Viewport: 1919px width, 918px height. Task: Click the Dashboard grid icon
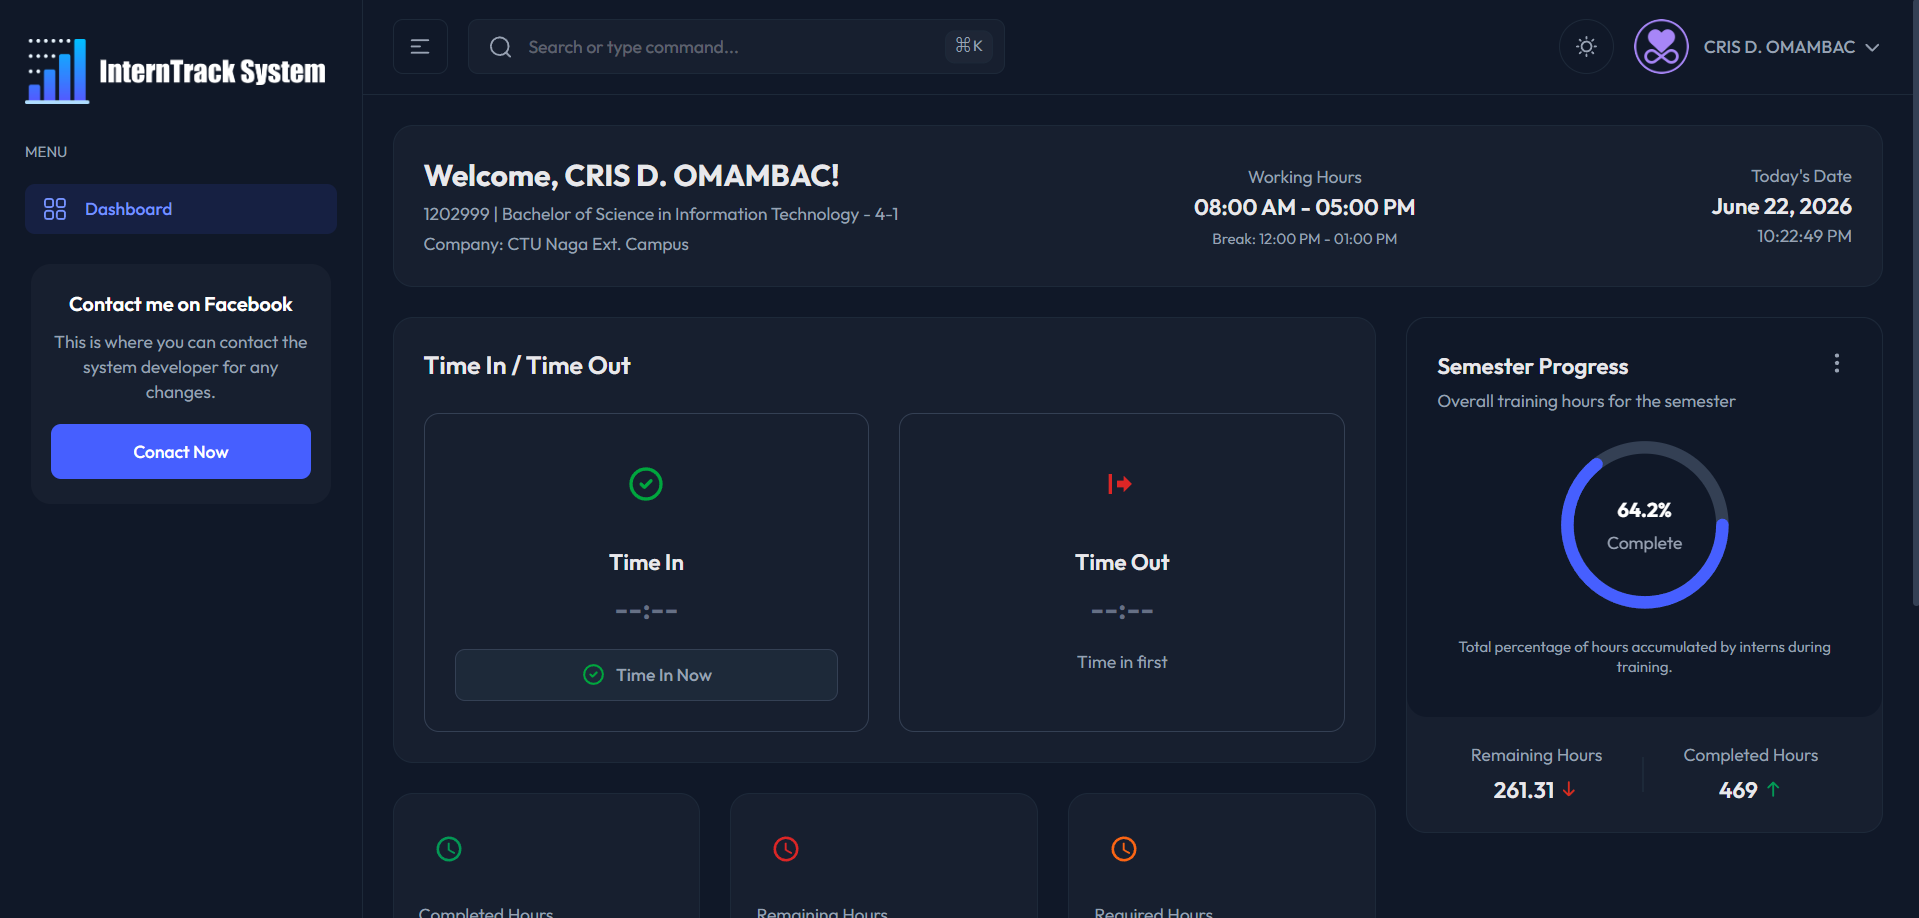pos(55,209)
